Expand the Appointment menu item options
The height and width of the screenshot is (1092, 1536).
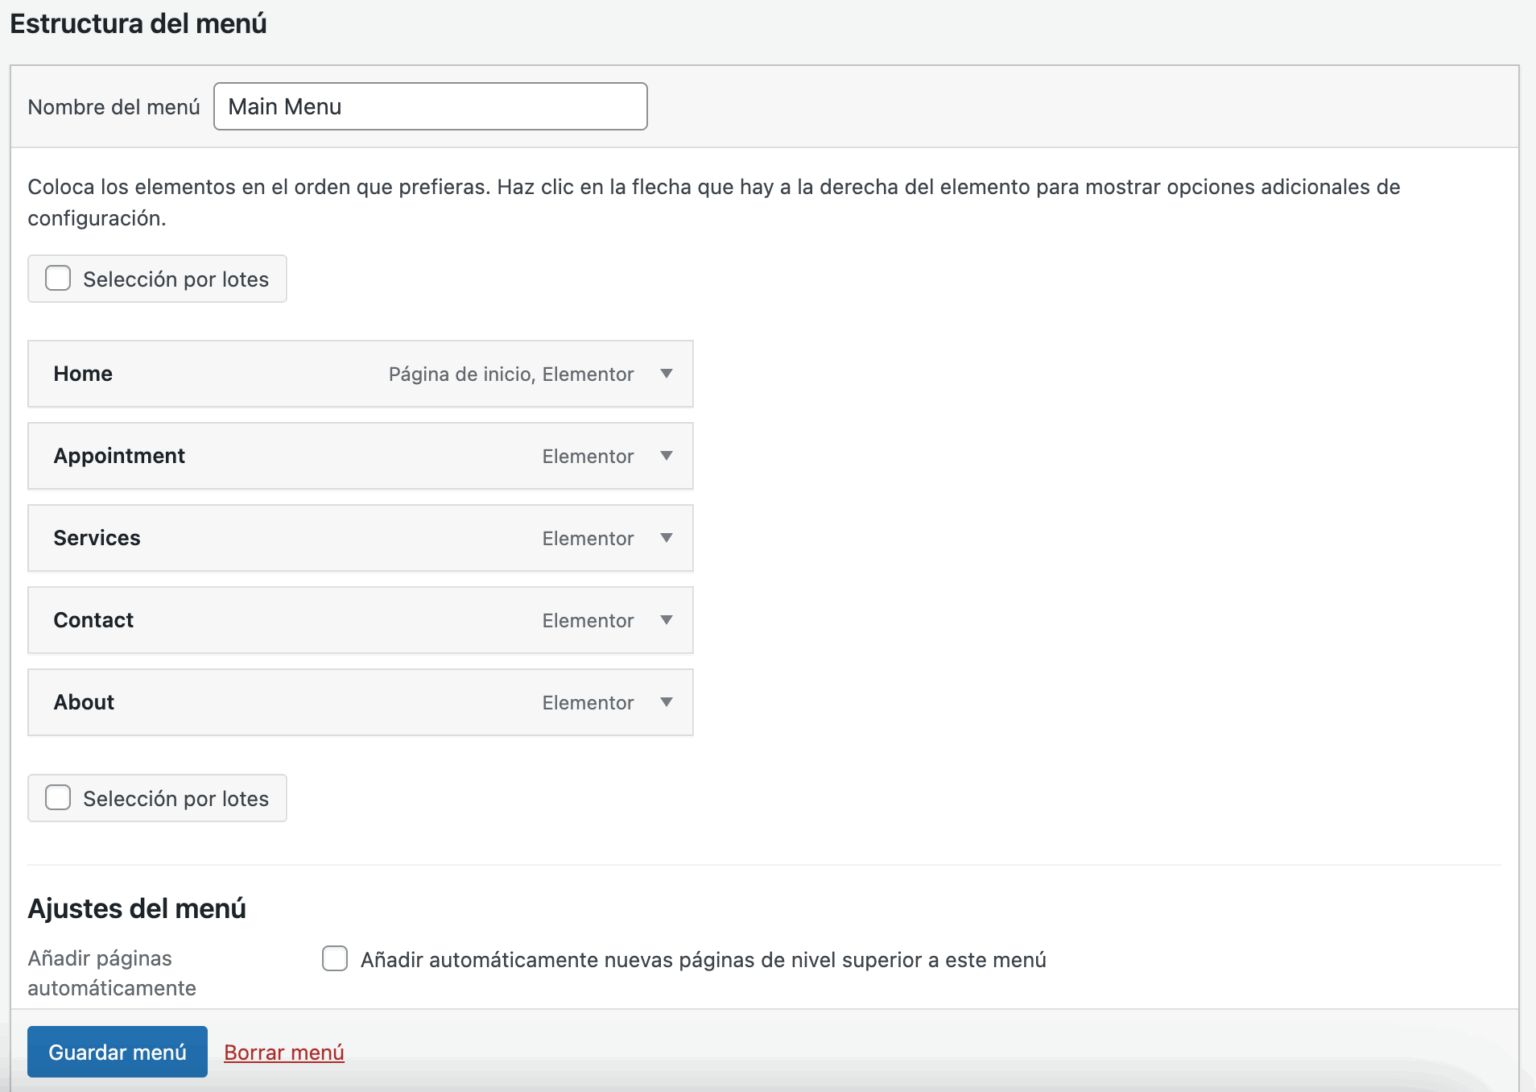[x=666, y=456]
